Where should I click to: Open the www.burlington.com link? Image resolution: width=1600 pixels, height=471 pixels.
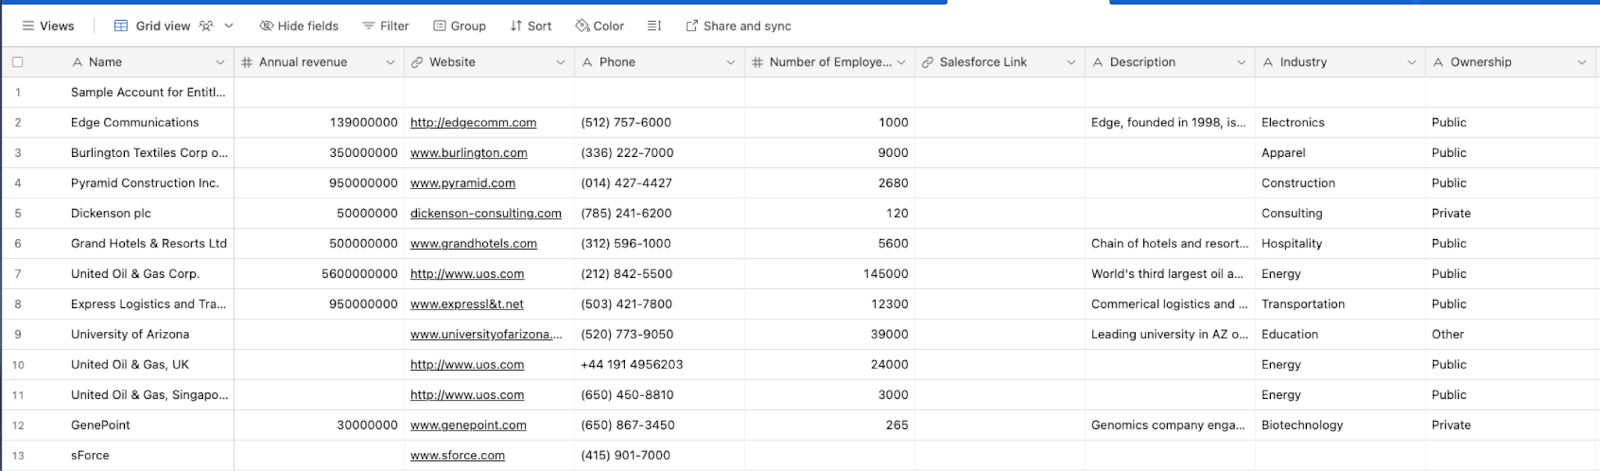[468, 153]
